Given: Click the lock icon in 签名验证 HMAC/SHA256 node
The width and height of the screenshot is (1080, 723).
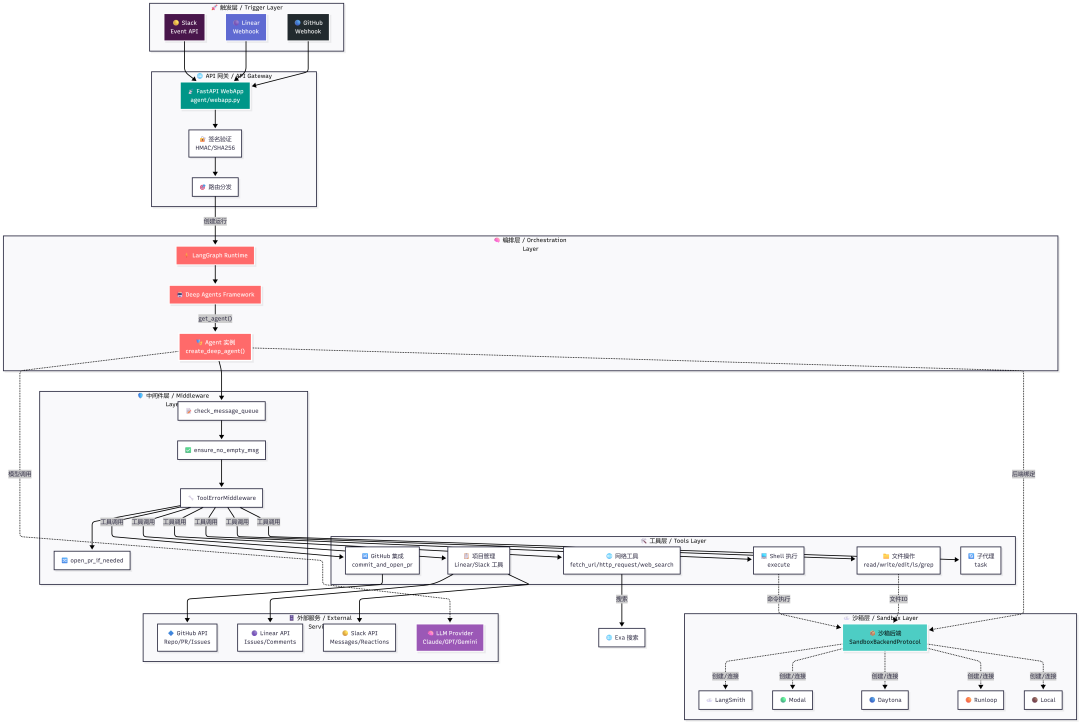Looking at the screenshot, I should [x=202, y=139].
